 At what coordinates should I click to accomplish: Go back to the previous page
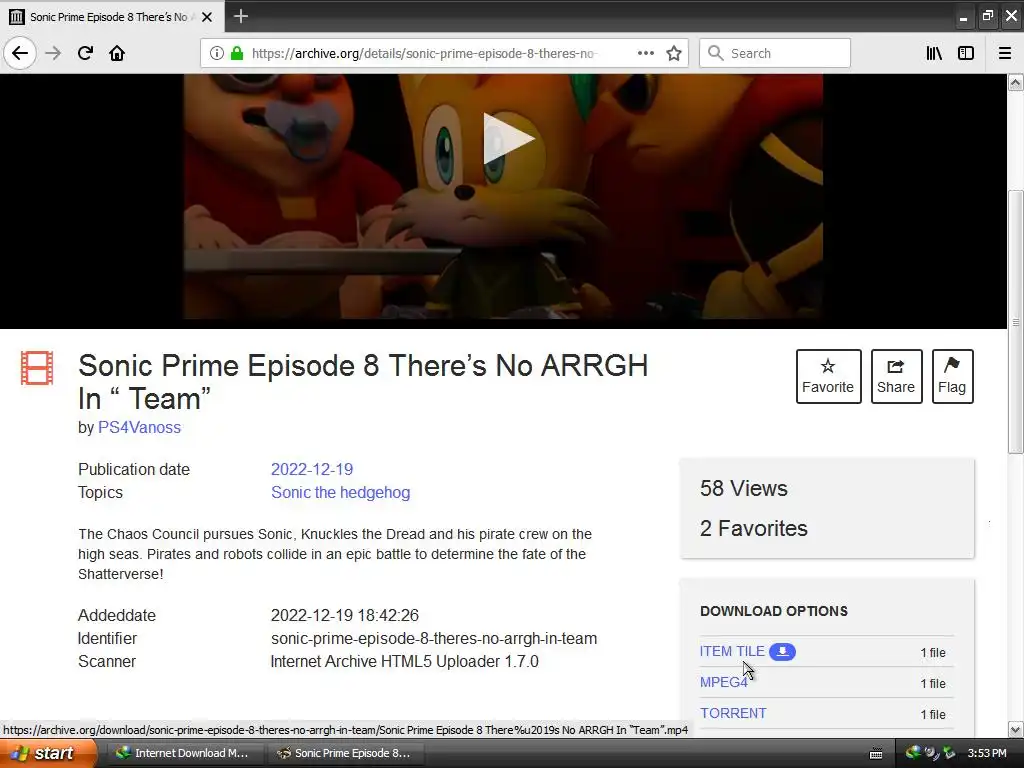[20, 53]
